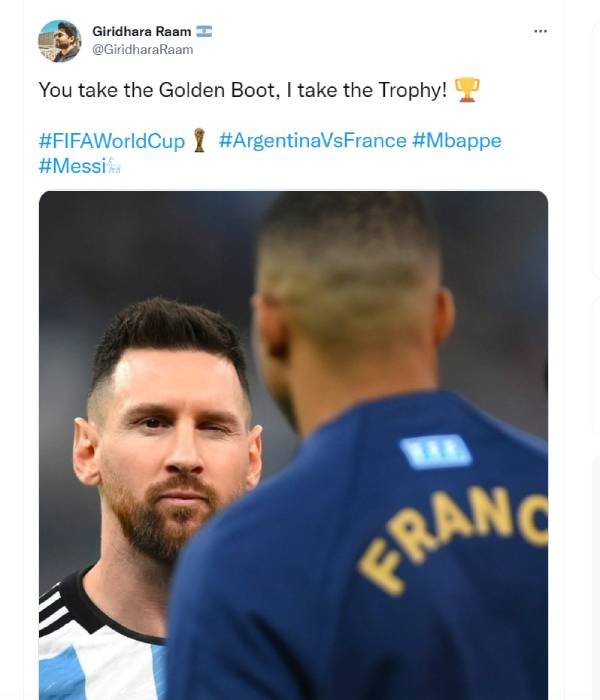Click Giridhara Raam's profile avatar
600x700 pixels.
[59, 41]
